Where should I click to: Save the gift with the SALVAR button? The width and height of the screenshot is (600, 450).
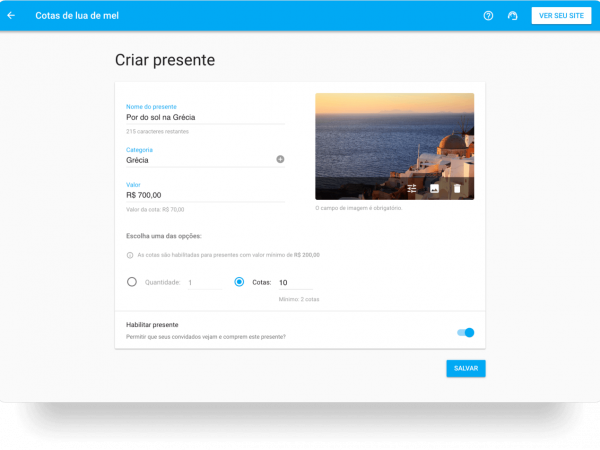466,368
